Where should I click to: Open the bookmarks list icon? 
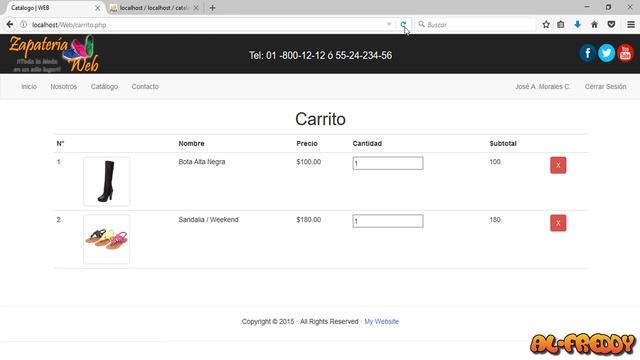[561, 24]
